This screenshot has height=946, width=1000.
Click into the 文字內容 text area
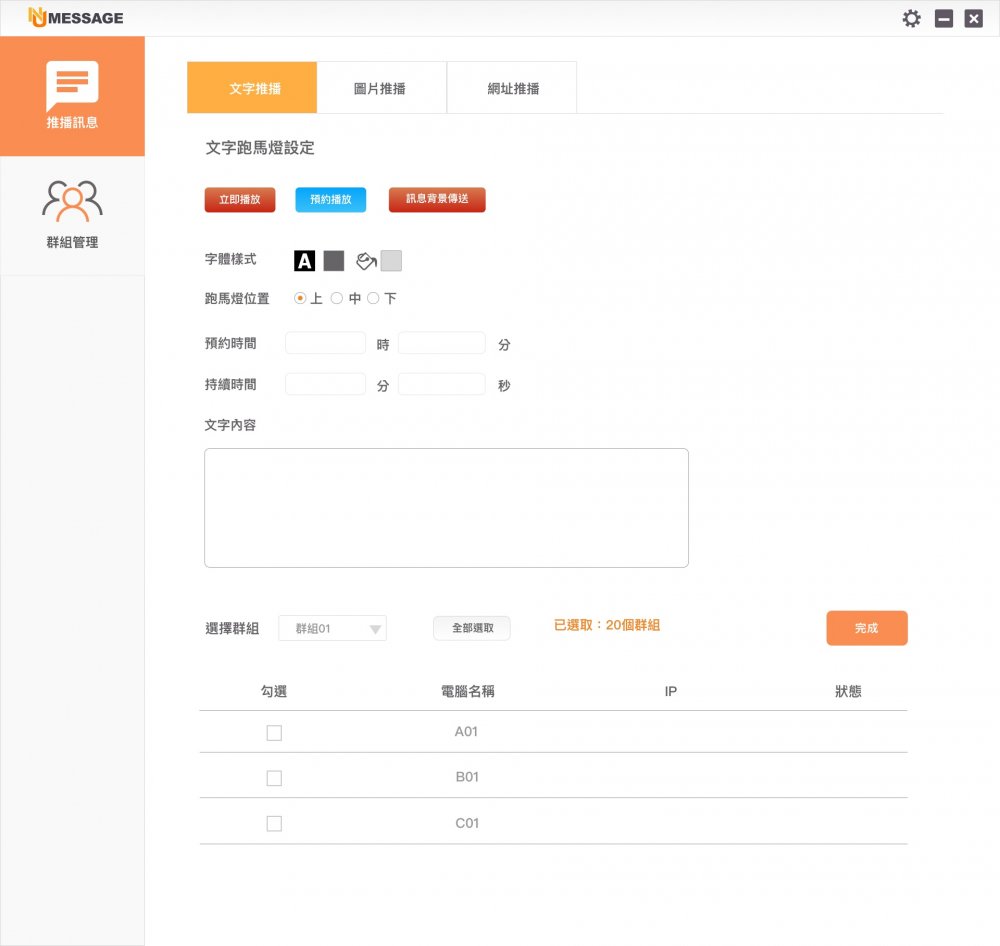(x=446, y=508)
